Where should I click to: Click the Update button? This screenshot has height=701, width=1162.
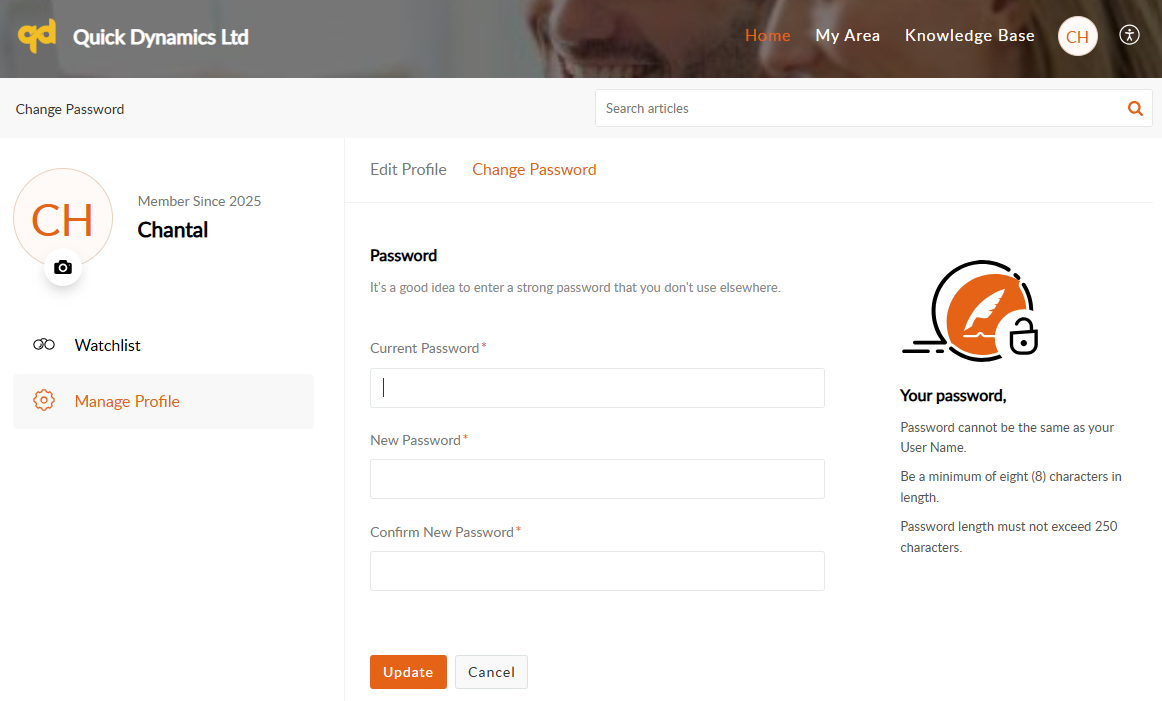[408, 672]
